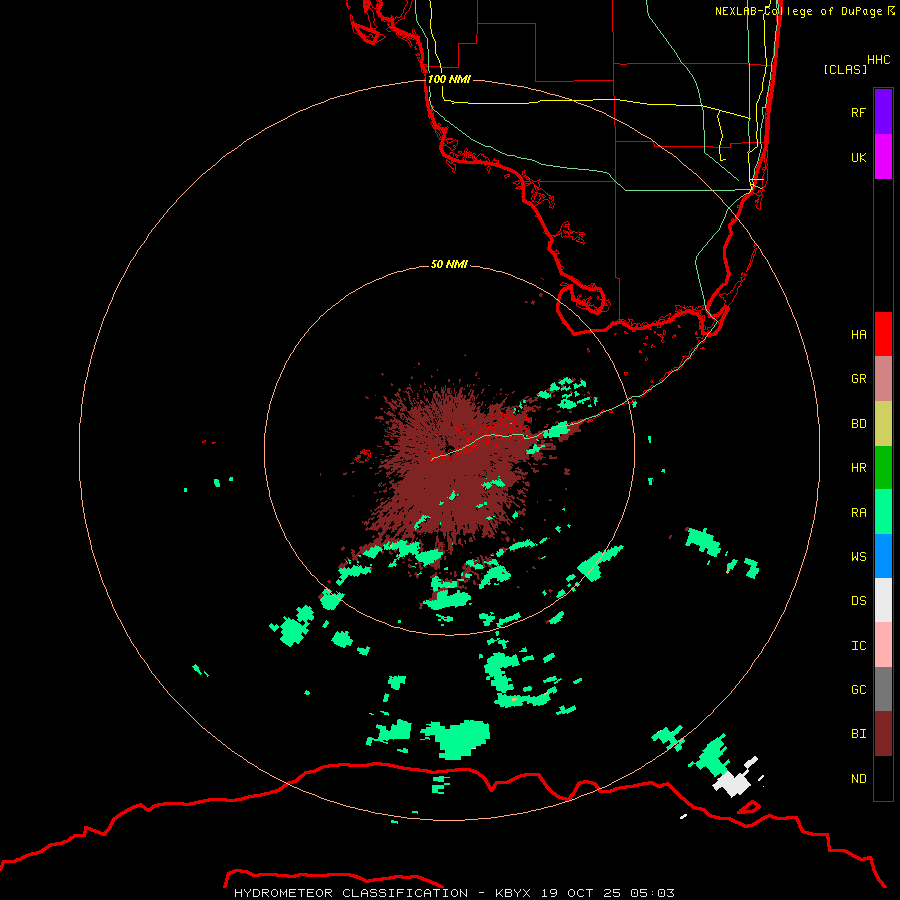Image resolution: width=900 pixels, height=900 pixels.
Task: Click the BI legend label
Action: (x=859, y=734)
